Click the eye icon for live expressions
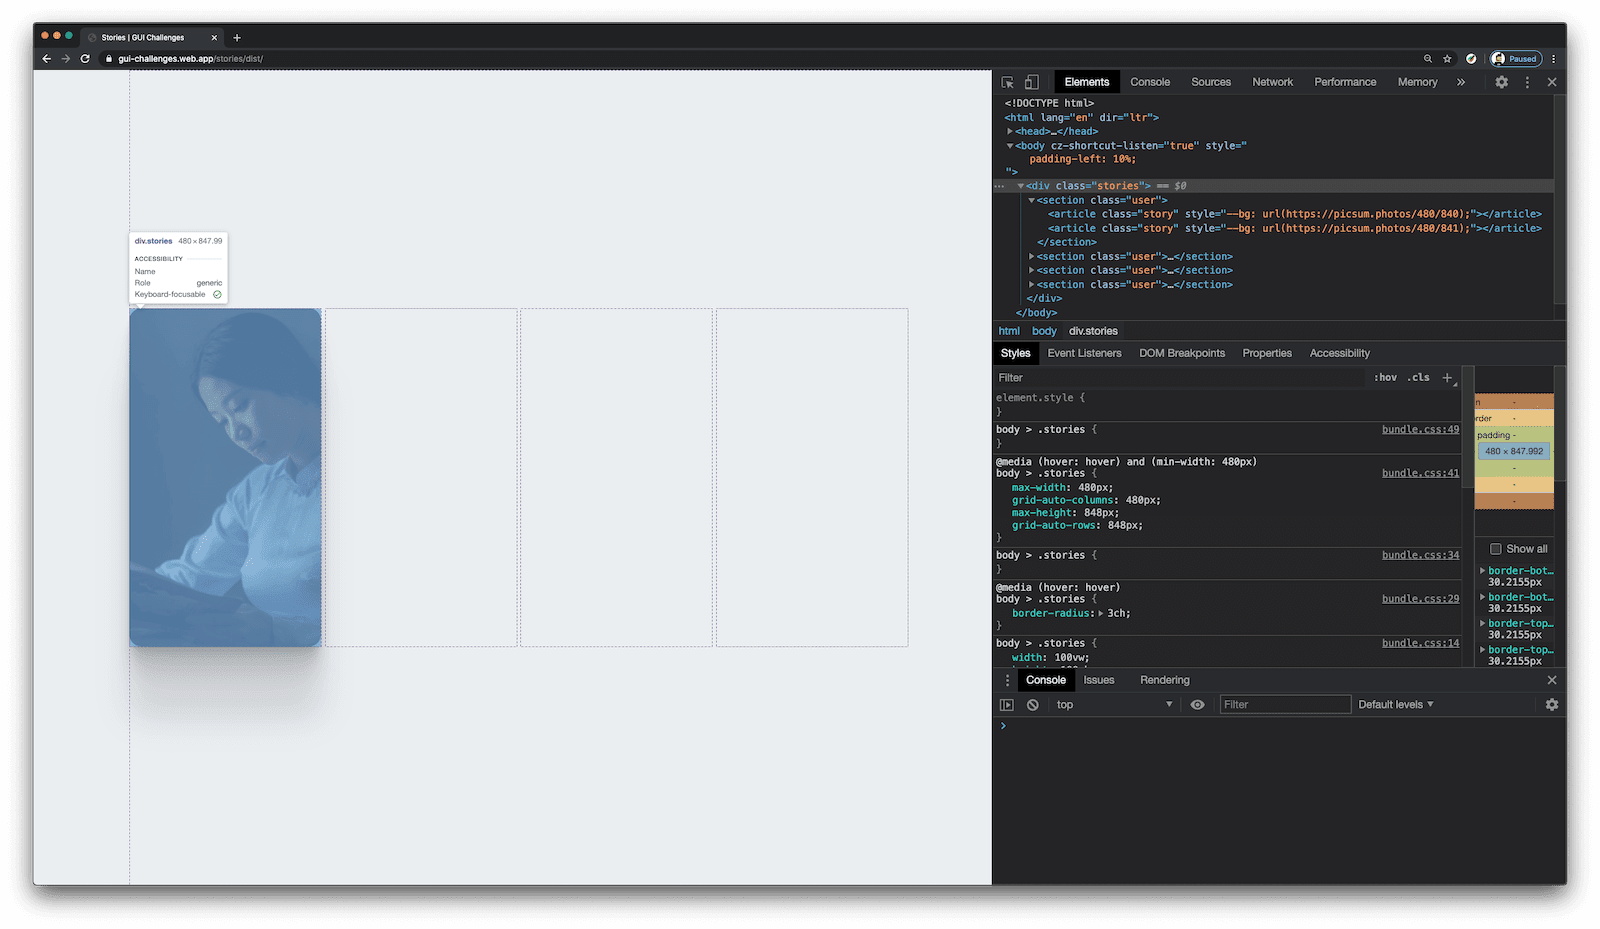 pos(1197,704)
